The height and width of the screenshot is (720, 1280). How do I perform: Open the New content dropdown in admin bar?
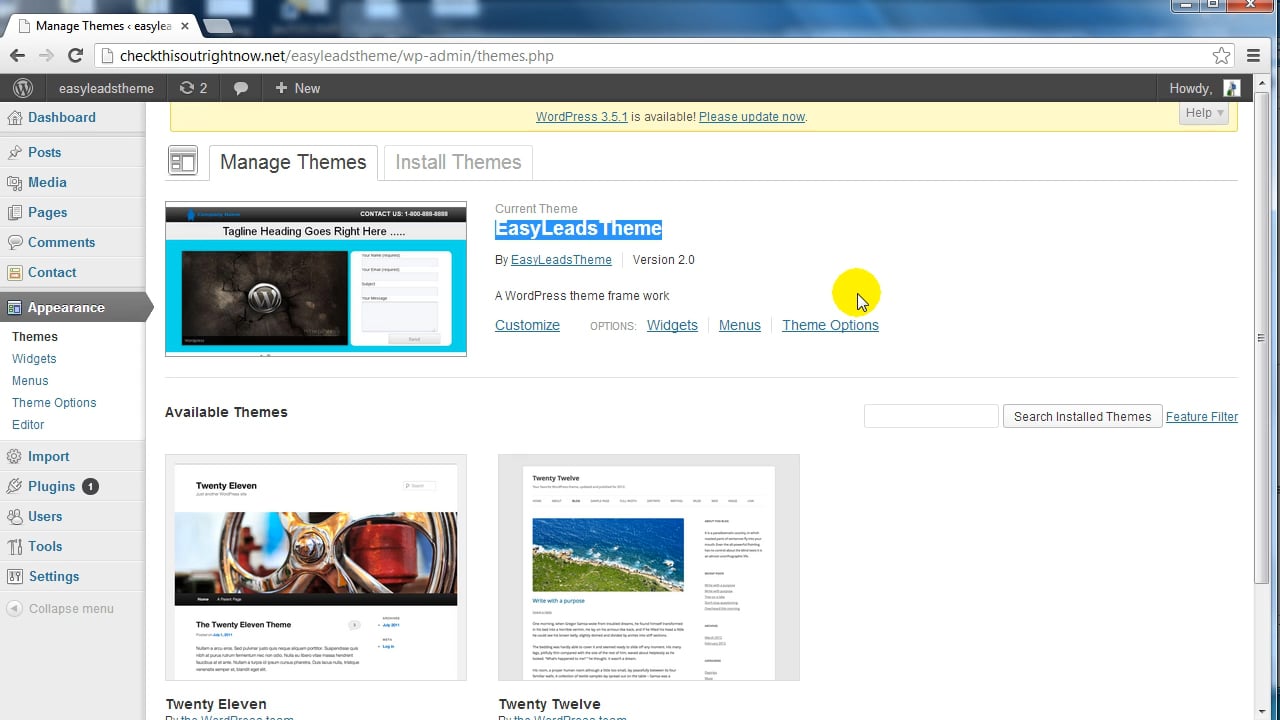[x=297, y=88]
